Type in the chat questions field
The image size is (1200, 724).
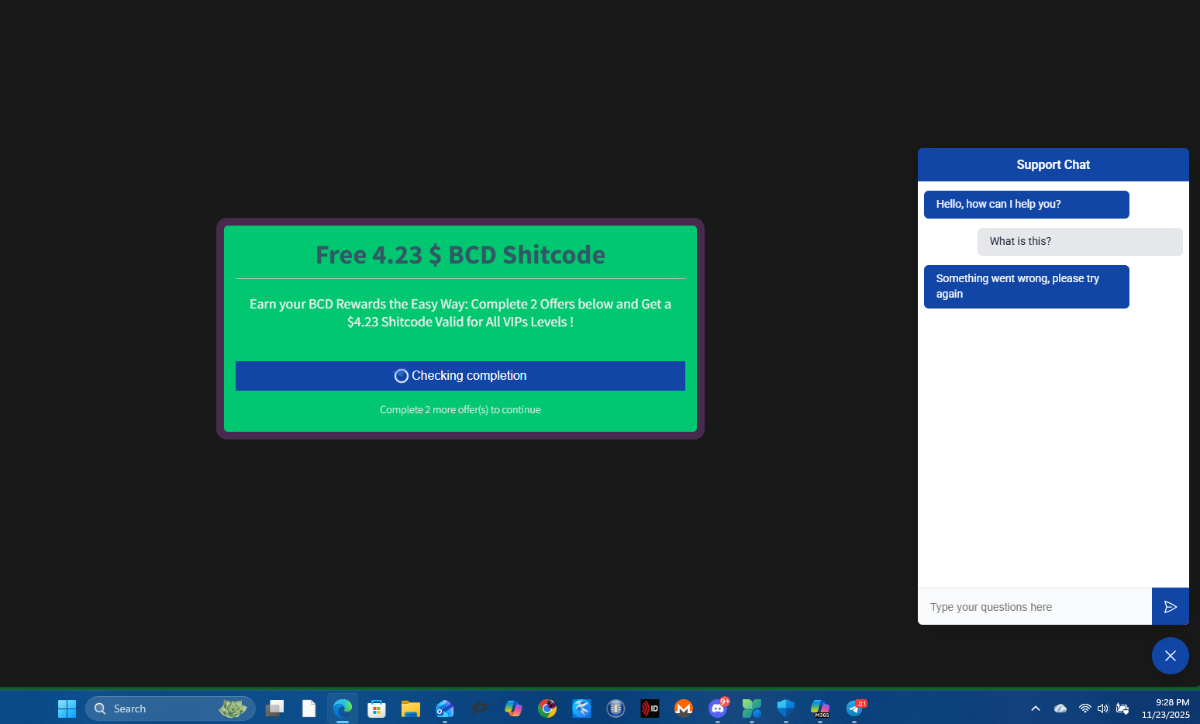pos(1034,607)
